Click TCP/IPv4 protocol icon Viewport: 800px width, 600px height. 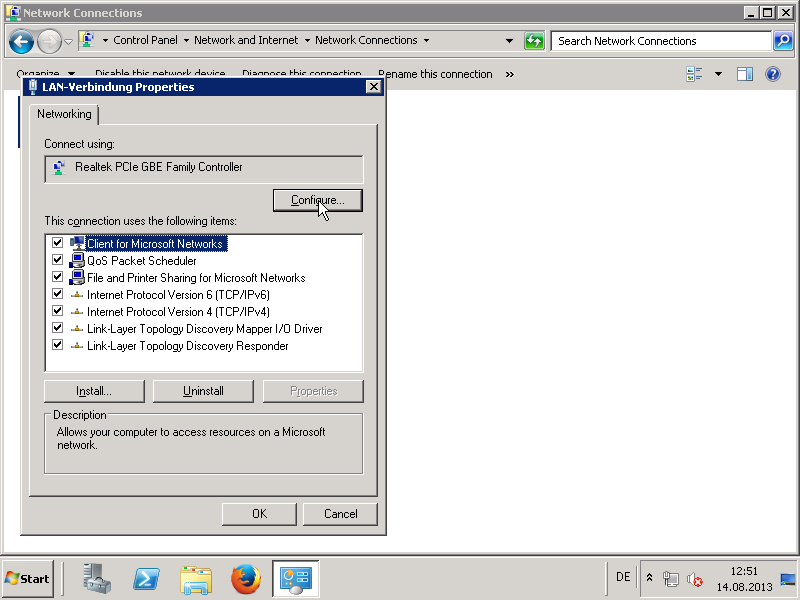pyautogui.click(x=77, y=311)
